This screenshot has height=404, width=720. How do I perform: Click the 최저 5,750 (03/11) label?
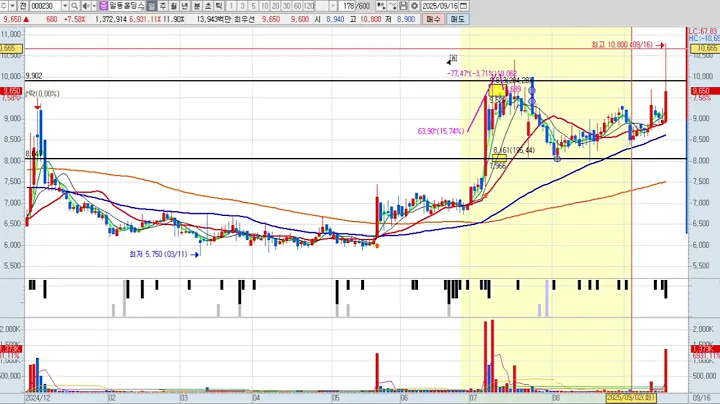[x=158, y=254]
